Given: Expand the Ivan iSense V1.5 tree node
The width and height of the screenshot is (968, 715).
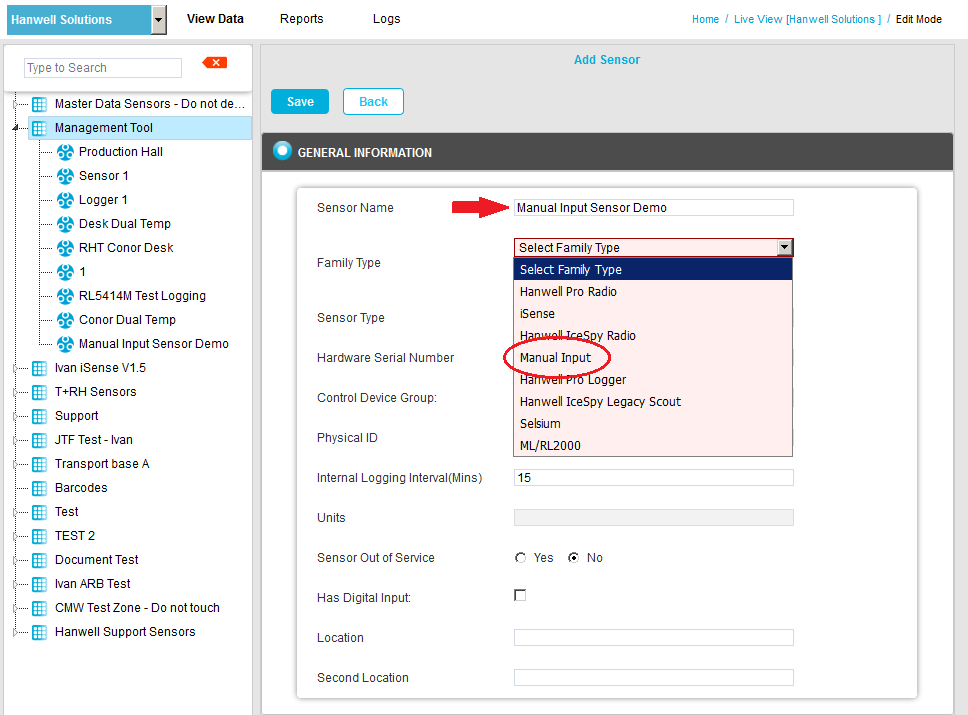Looking at the screenshot, I should coord(15,369).
